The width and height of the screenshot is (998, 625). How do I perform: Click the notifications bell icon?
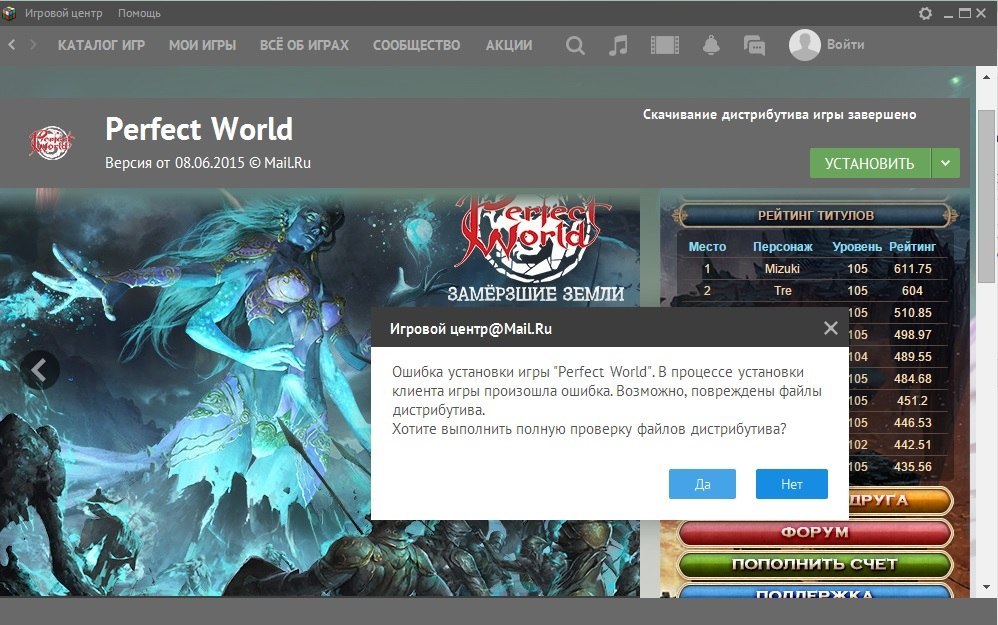(711, 45)
